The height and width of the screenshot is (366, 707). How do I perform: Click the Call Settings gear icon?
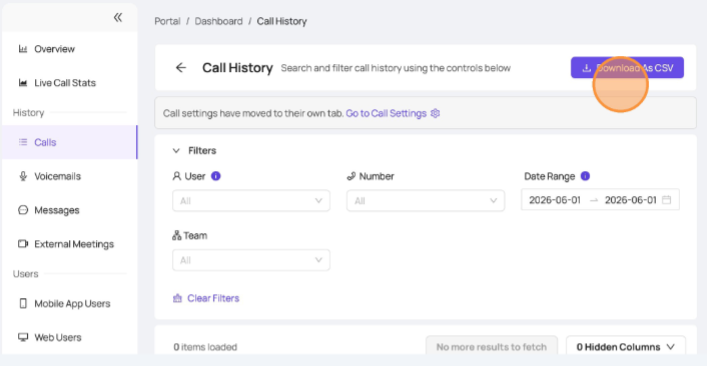435,113
